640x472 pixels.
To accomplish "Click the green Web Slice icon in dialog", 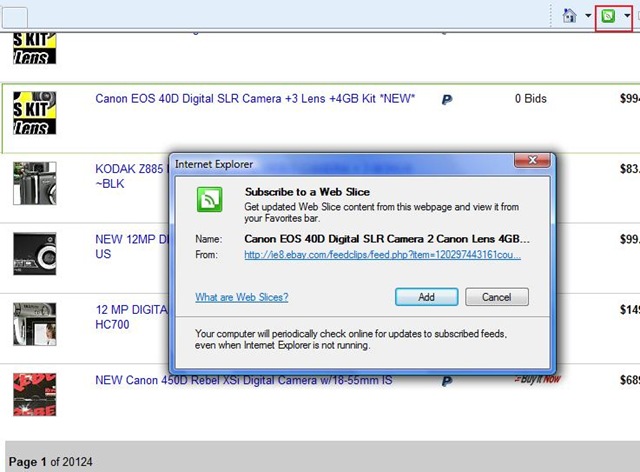I will [209, 200].
